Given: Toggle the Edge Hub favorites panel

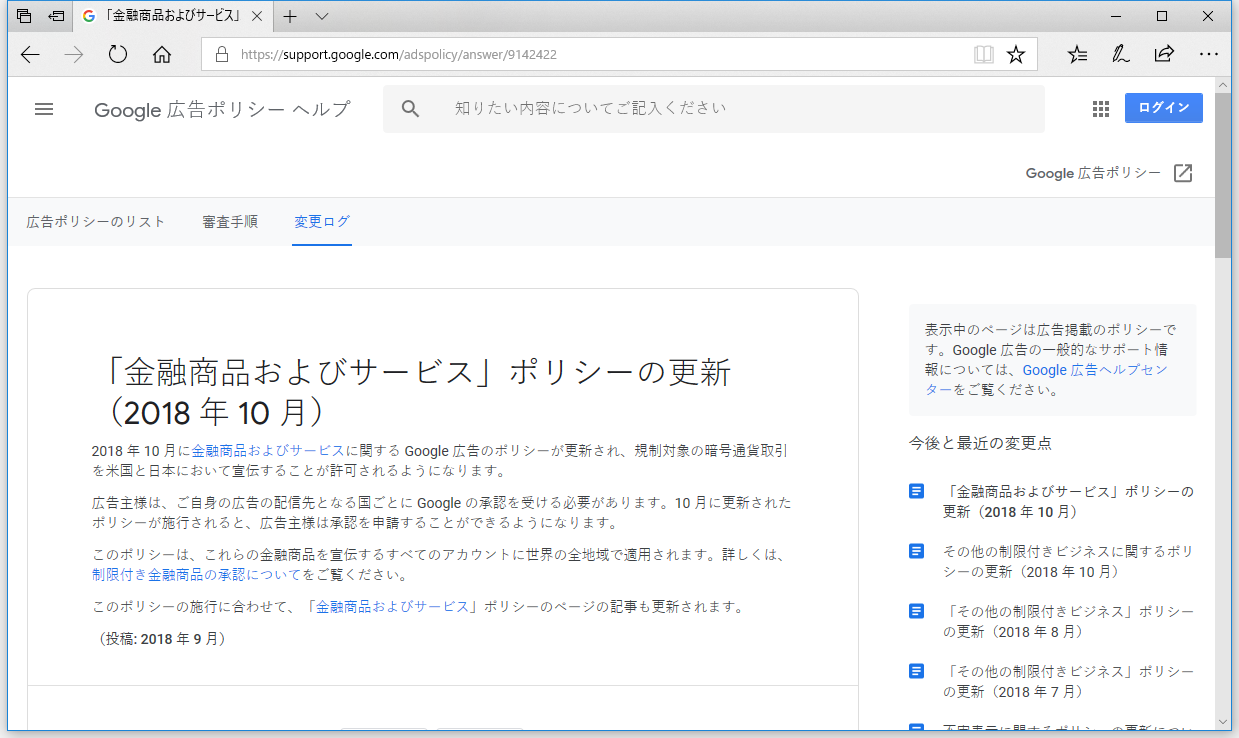Looking at the screenshot, I should [x=1076, y=55].
